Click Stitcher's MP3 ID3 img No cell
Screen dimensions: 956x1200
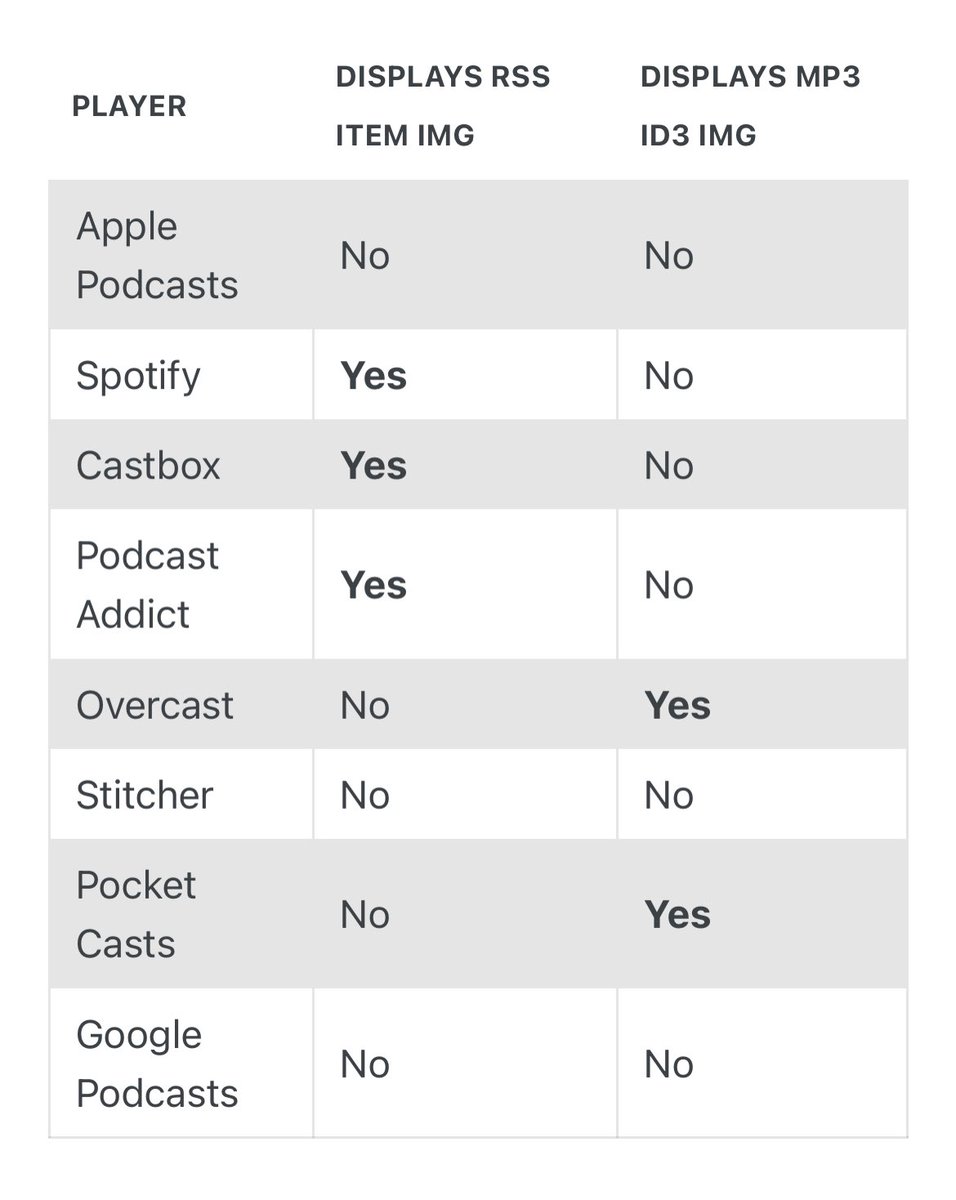pos(669,796)
